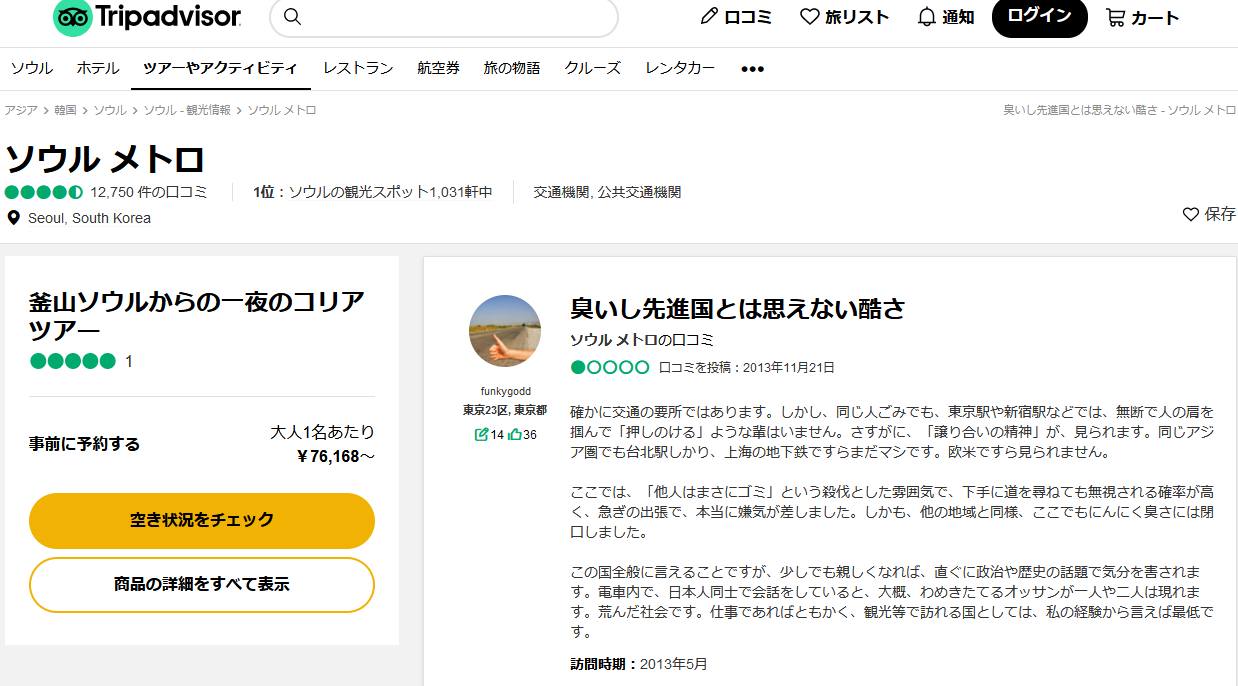Click the ログイン login button
This screenshot has height=686, width=1238.
1039,16
